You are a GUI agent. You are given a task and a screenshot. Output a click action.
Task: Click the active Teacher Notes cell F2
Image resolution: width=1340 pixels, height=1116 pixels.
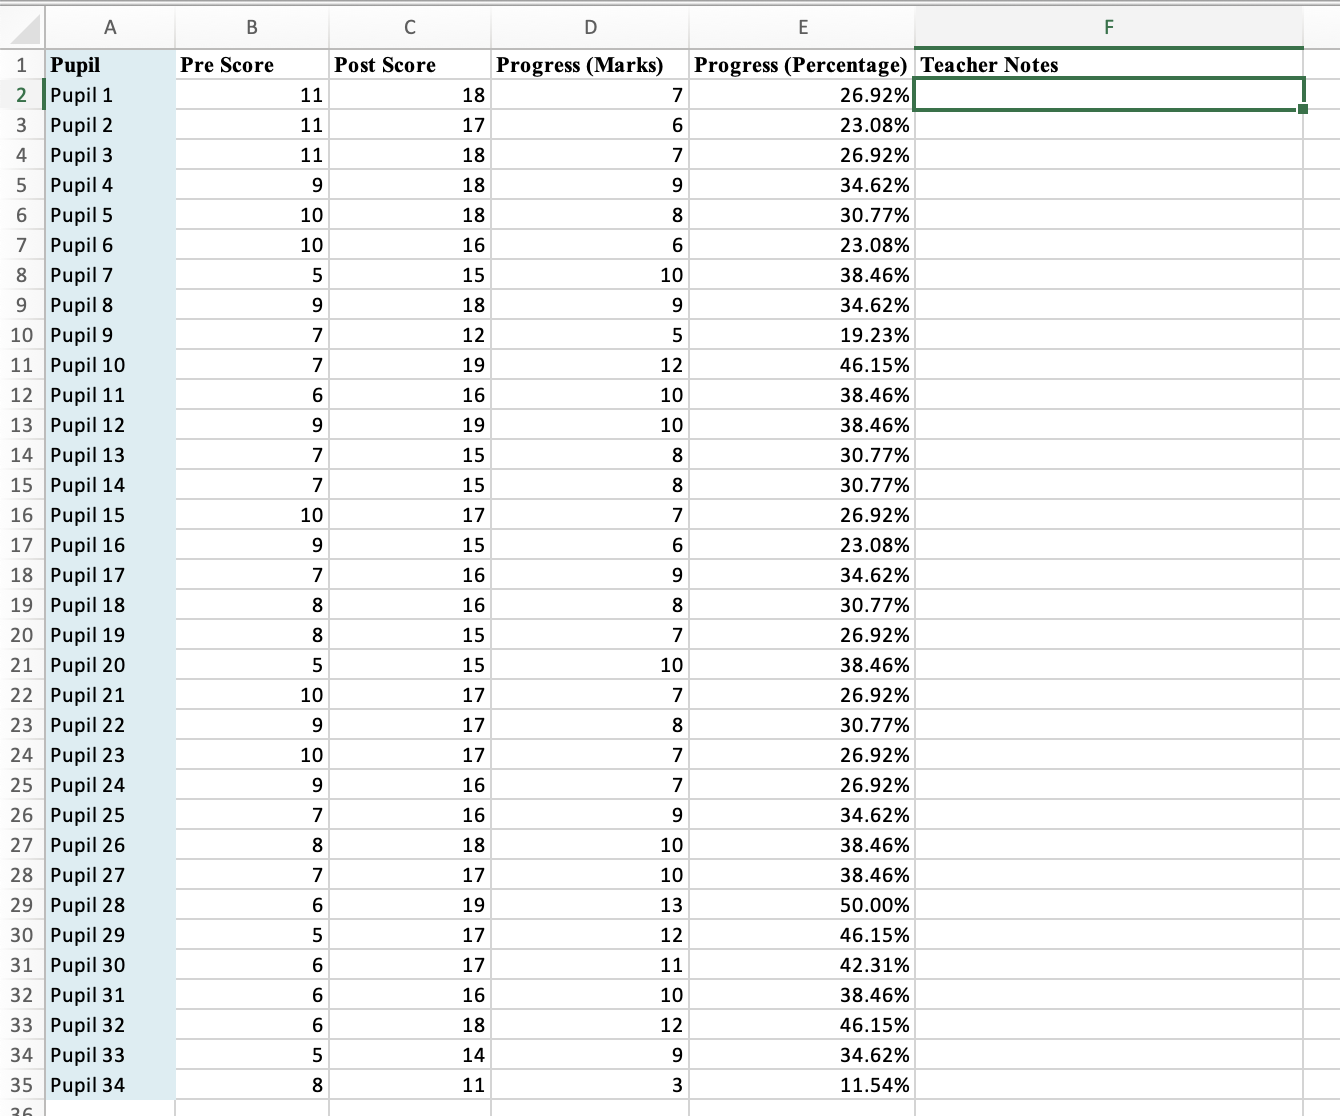1108,95
